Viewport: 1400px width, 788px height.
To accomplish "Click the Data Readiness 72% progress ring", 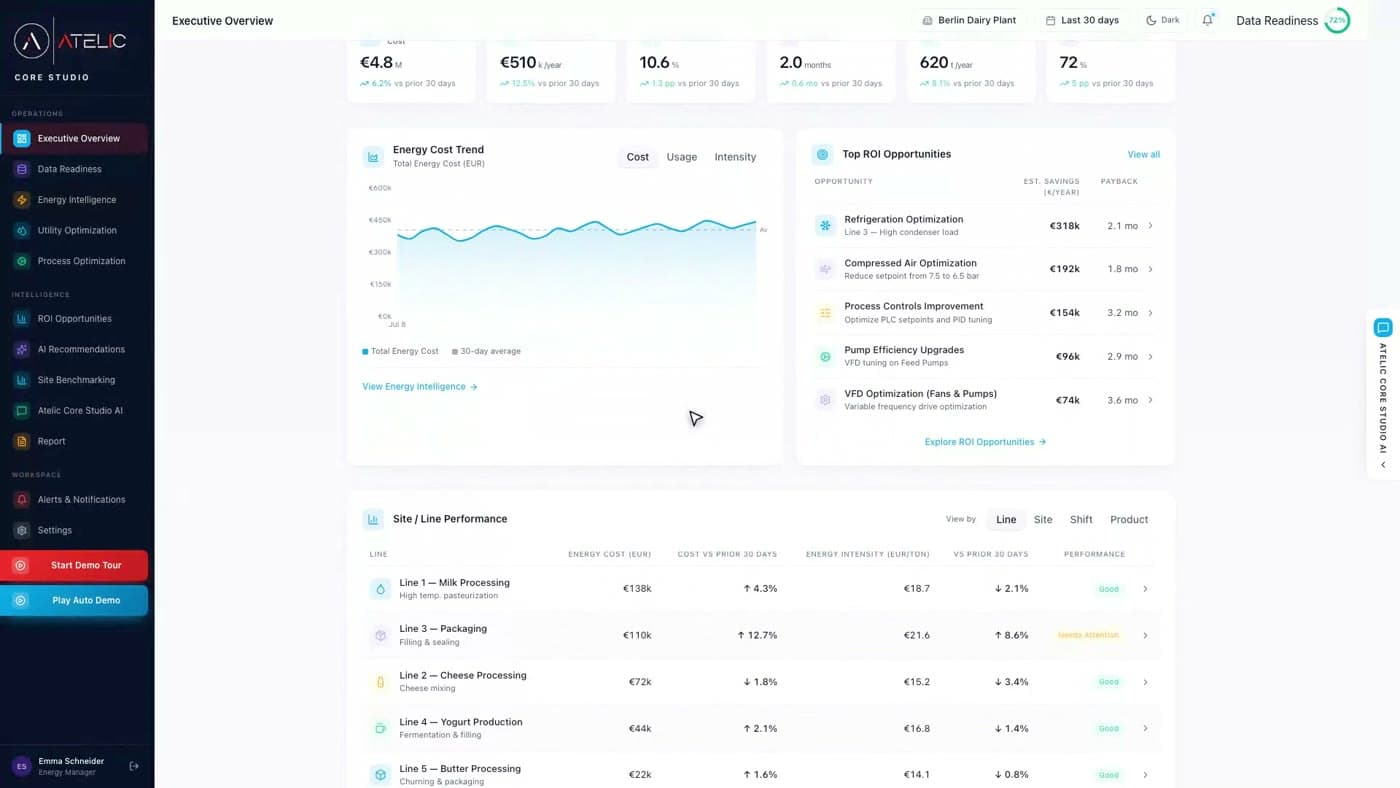I will pos(1337,20).
